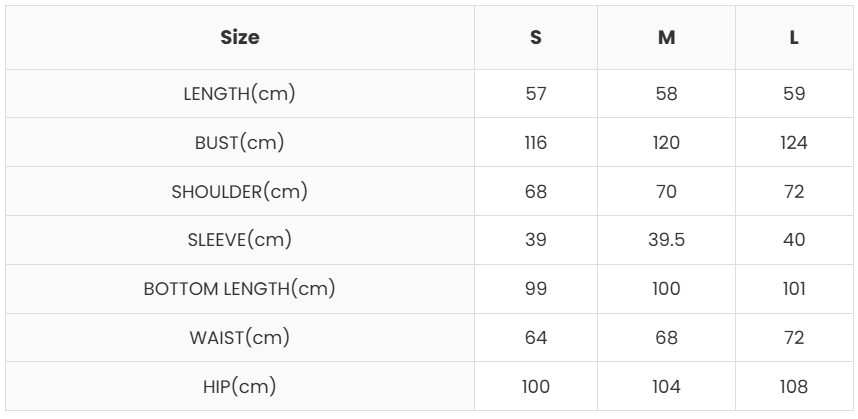Image resolution: width=858 pixels, height=419 pixels.
Task: Select the HIP(cm) row label
Action: tap(239, 386)
